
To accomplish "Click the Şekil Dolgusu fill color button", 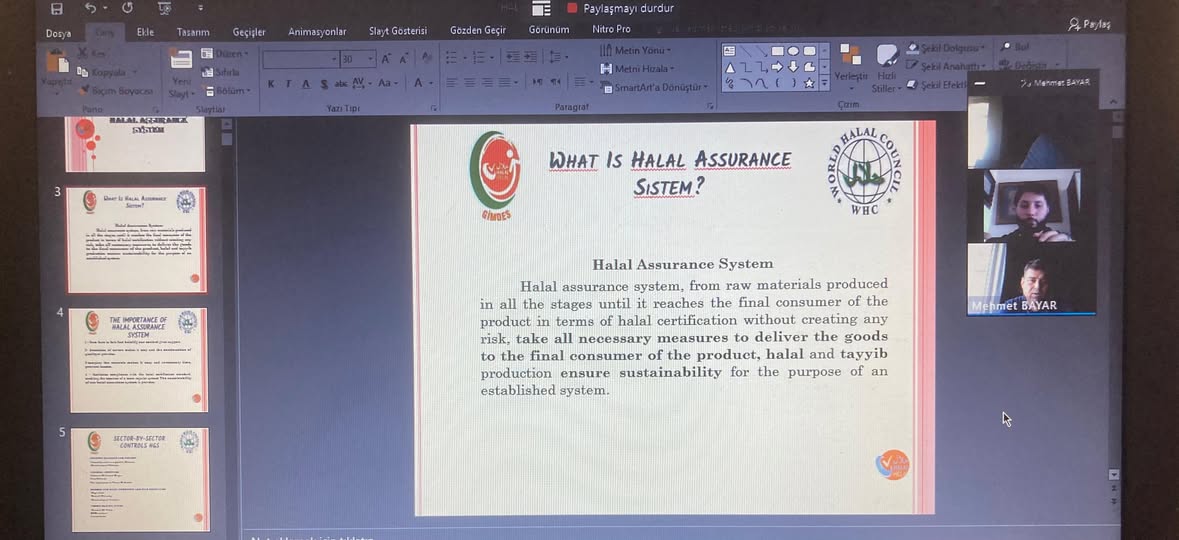I will (x=946, y=48).
